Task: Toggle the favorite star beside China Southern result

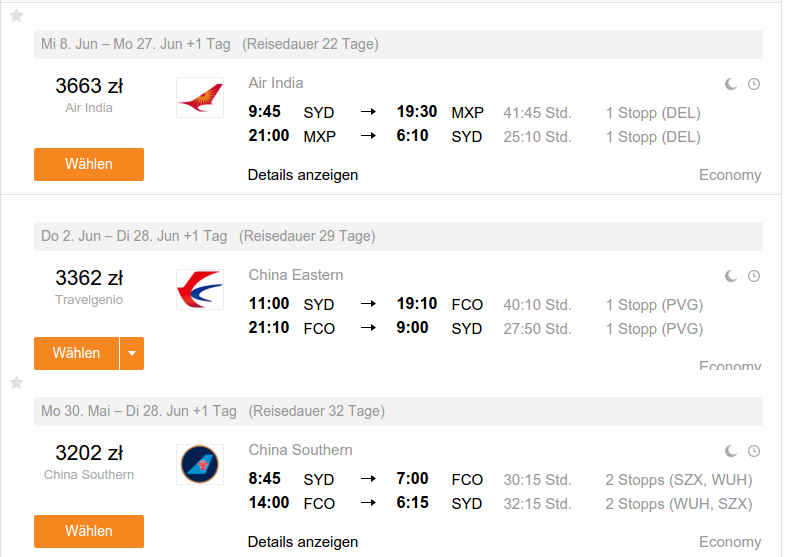Action: click(17, 383)
